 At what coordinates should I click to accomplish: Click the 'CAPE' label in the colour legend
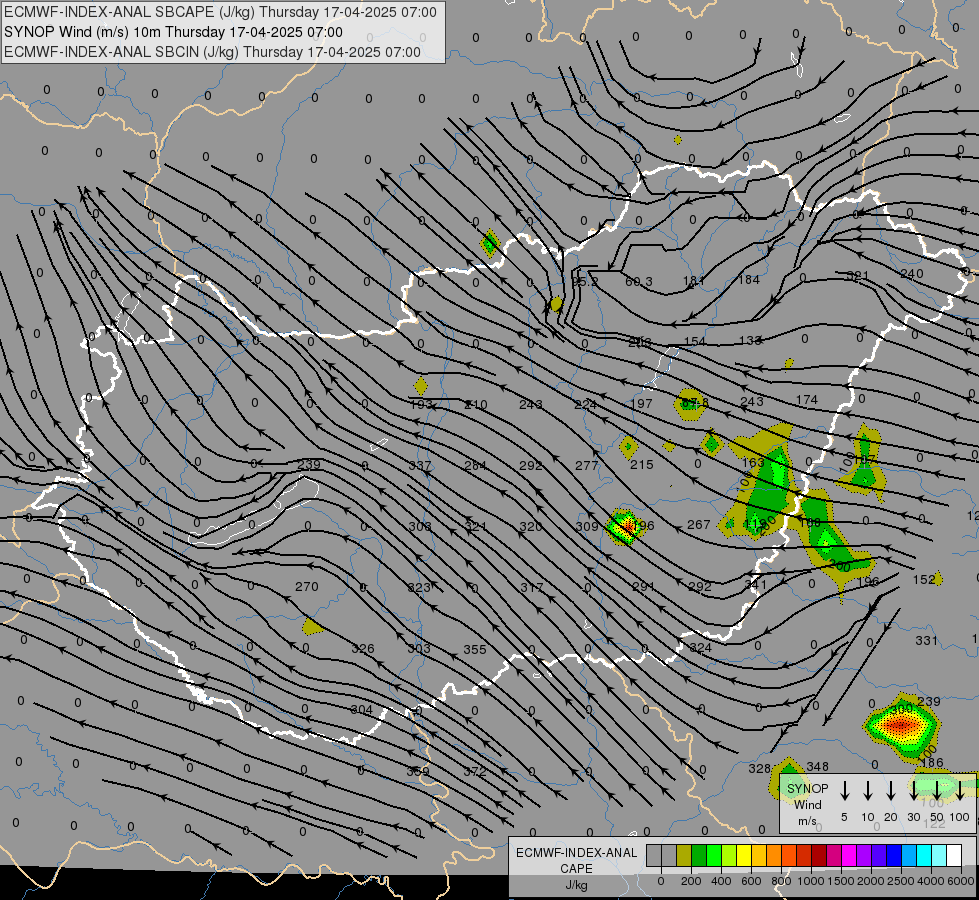tap(576, 869)
